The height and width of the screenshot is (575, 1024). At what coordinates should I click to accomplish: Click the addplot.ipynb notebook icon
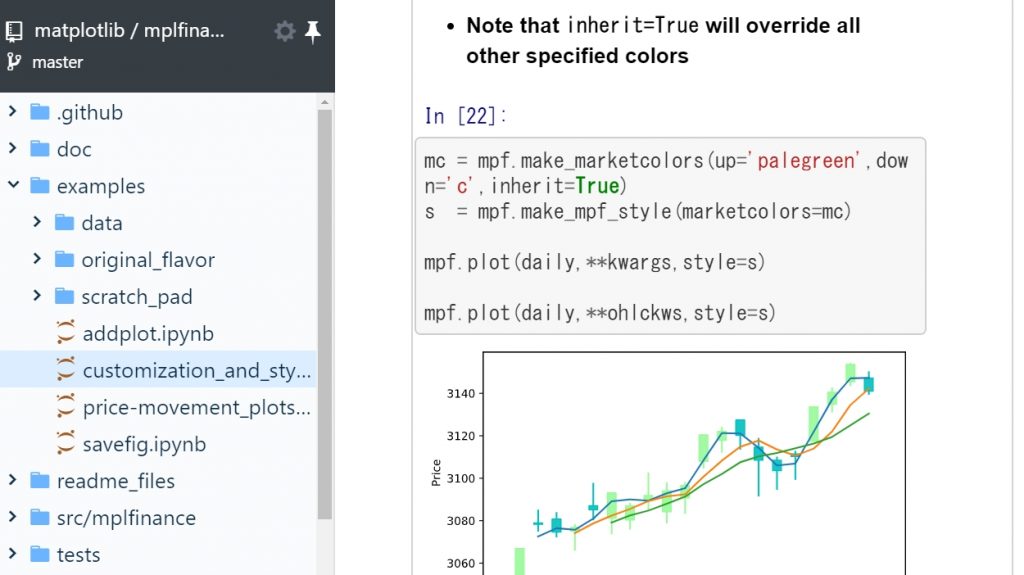[66, 334]
